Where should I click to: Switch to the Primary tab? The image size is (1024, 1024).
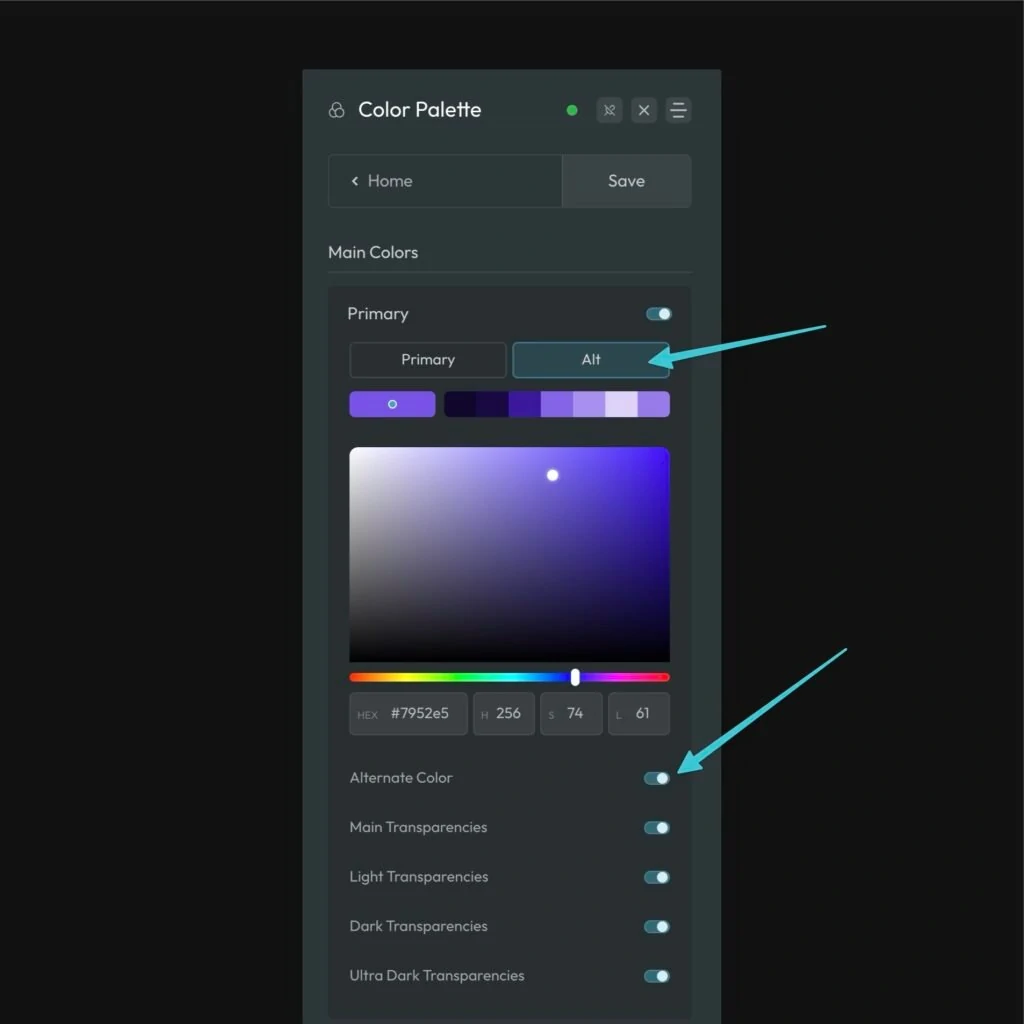pyautogui.click(x=428, y=360)
